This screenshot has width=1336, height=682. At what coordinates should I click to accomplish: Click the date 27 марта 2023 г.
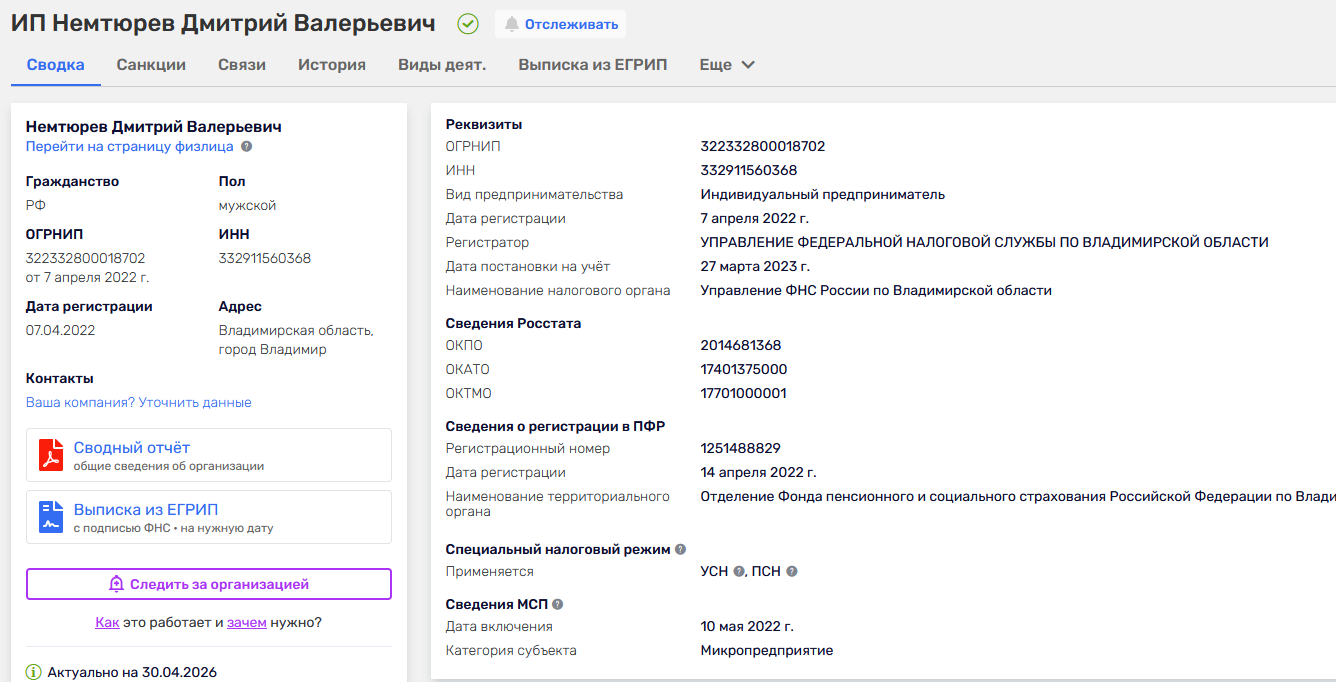click(756, 267)
